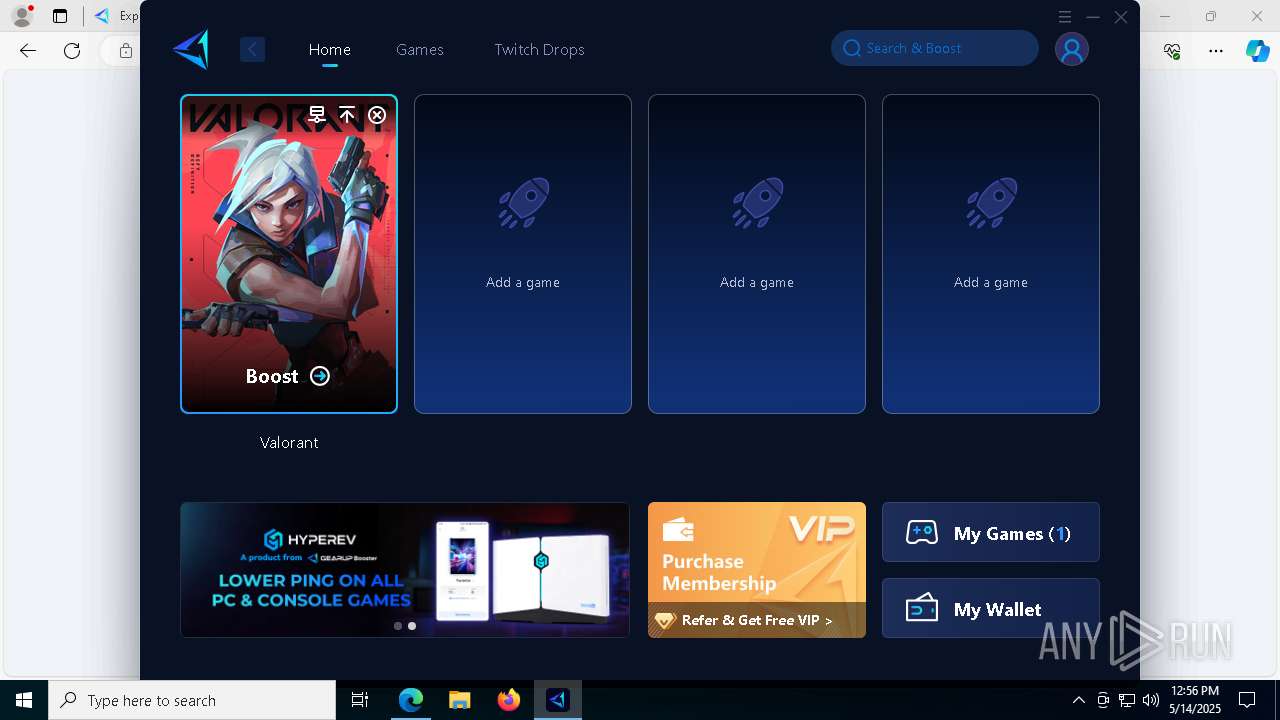Open the HYPEREV banner ad
Screen dimensions: 1280x720
pyautogui.click(x=405, y=570)
